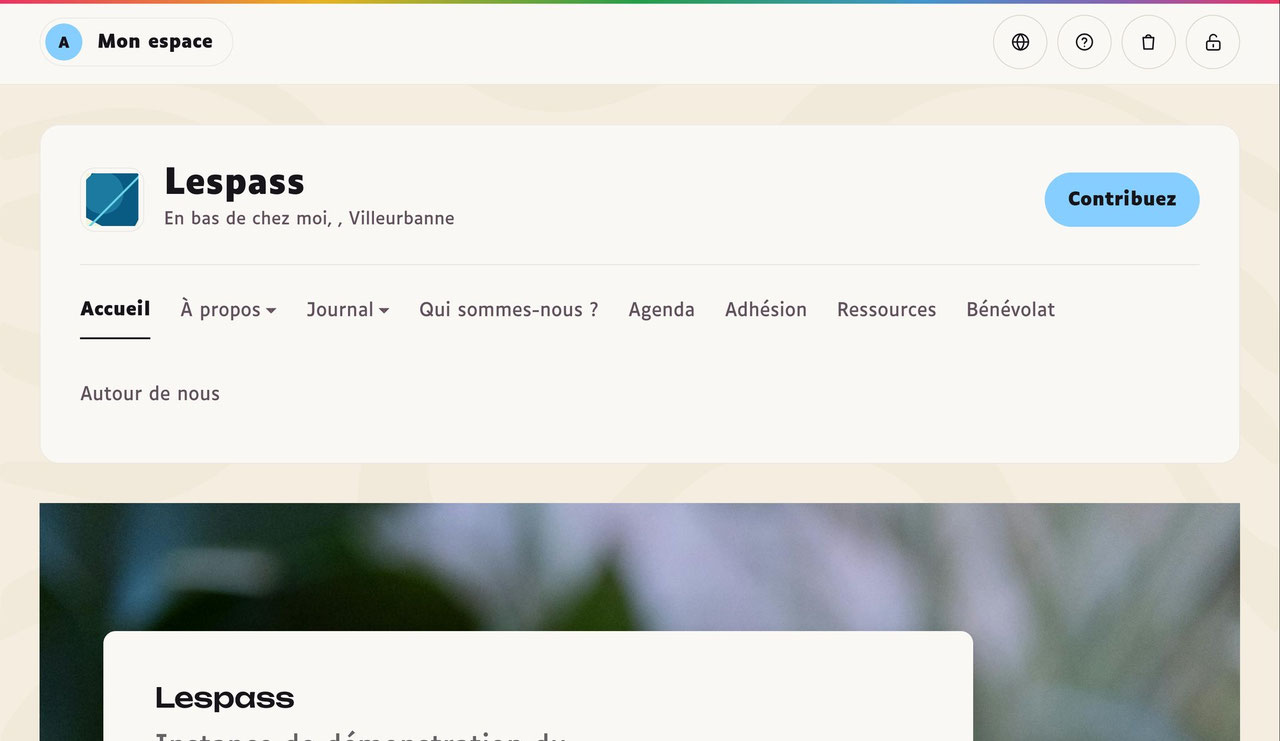Open Qui sommes-nous ? page
Screen dimensions: 1280x741
[509, 310]
